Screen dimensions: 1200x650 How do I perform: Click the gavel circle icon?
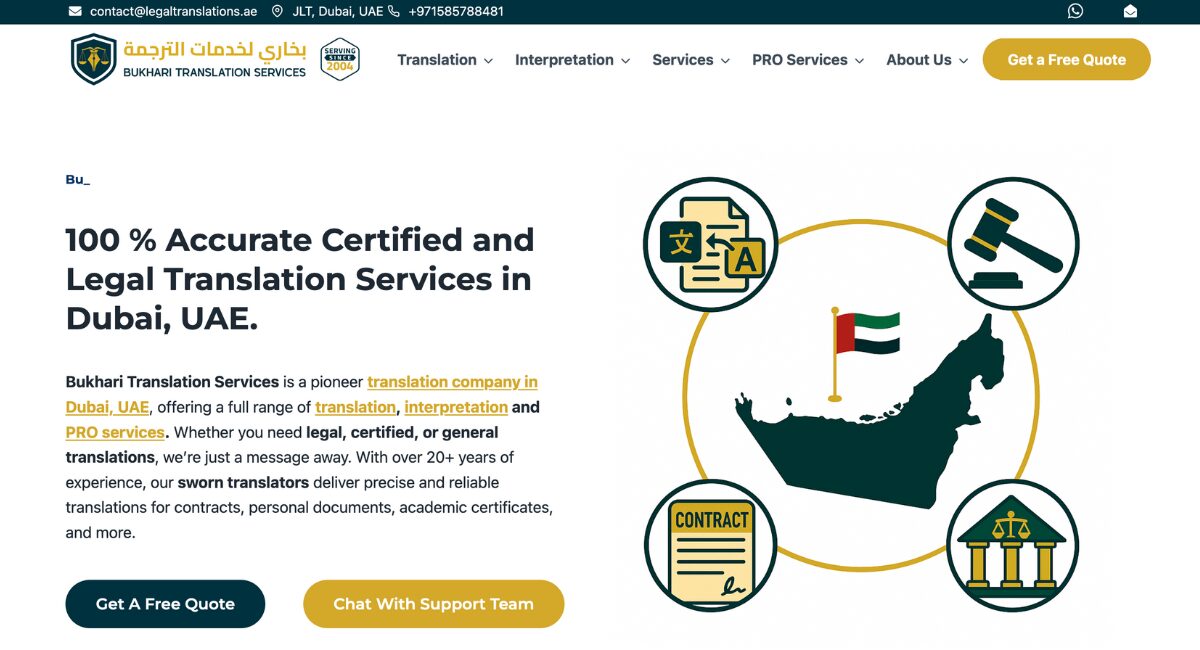tap(1013, 245)
